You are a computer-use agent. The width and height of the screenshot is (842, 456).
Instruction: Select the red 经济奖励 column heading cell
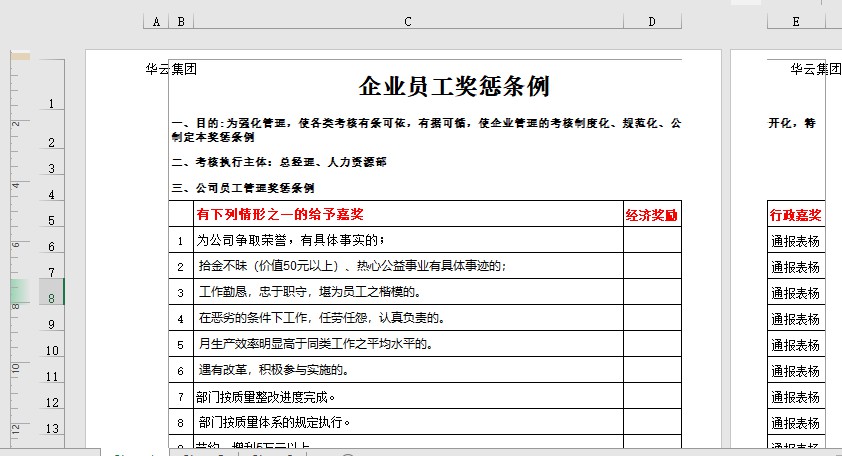coord(651,214)
